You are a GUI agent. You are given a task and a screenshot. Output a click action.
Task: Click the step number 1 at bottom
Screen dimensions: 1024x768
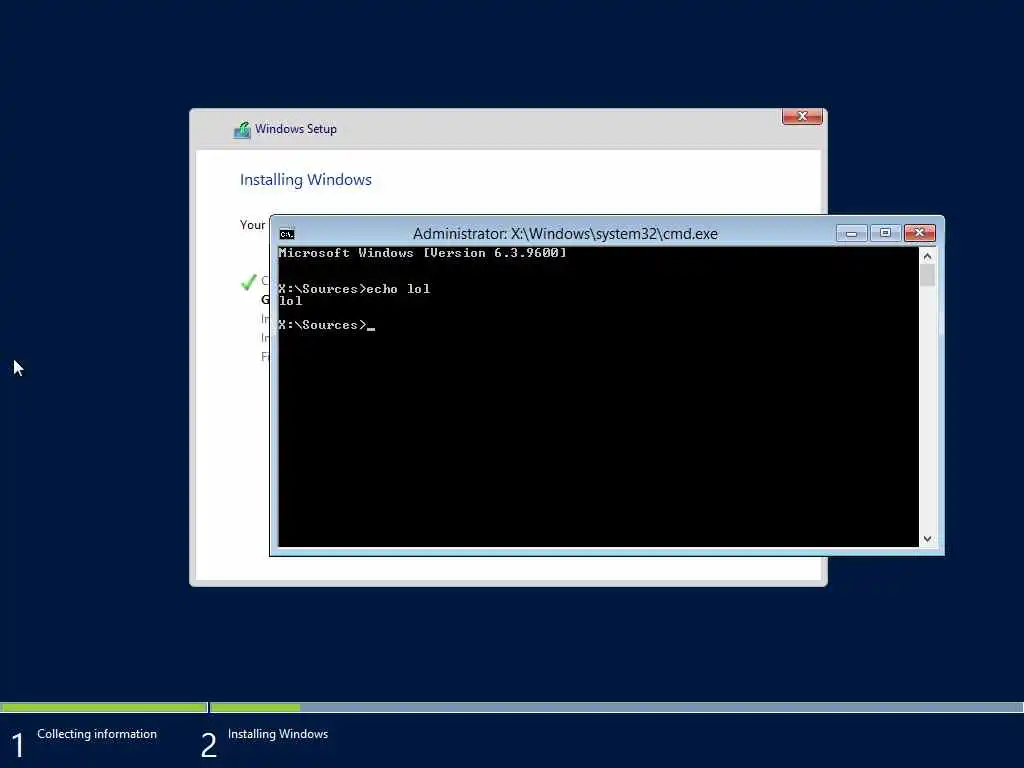18,745
